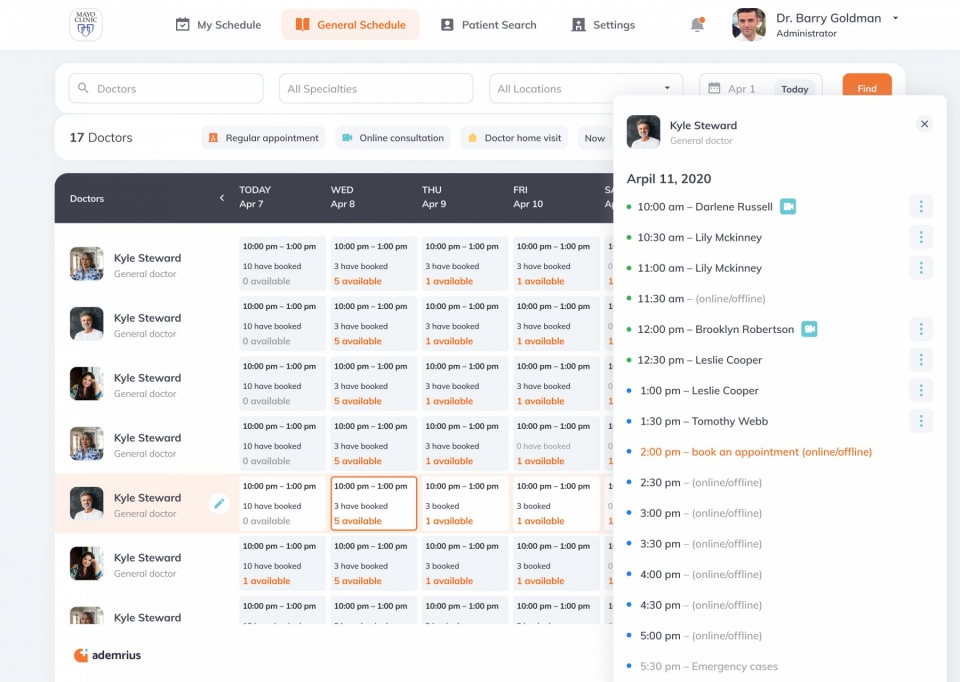Viewport: 960px width, 682px height.
Task: Open the All Specialties dropdown
Action: [x=375, y=88]
